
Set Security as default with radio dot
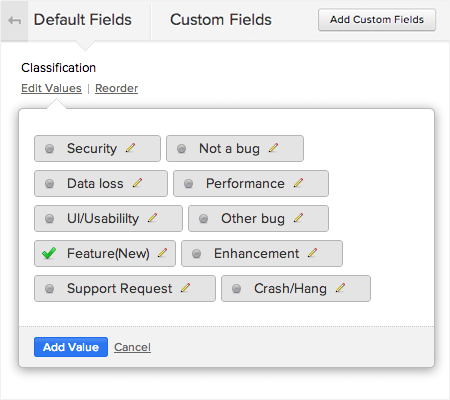49,149
